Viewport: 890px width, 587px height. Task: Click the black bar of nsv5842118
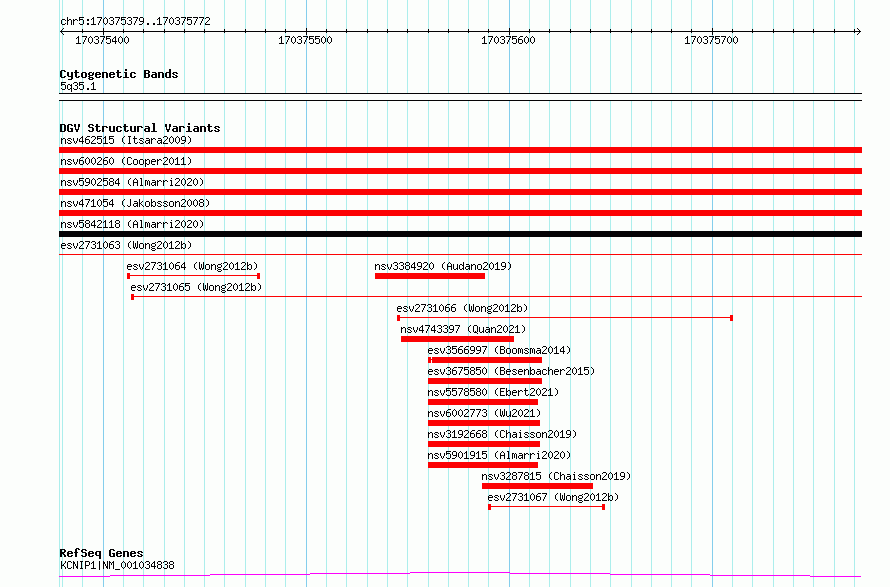tap(460, 234)
